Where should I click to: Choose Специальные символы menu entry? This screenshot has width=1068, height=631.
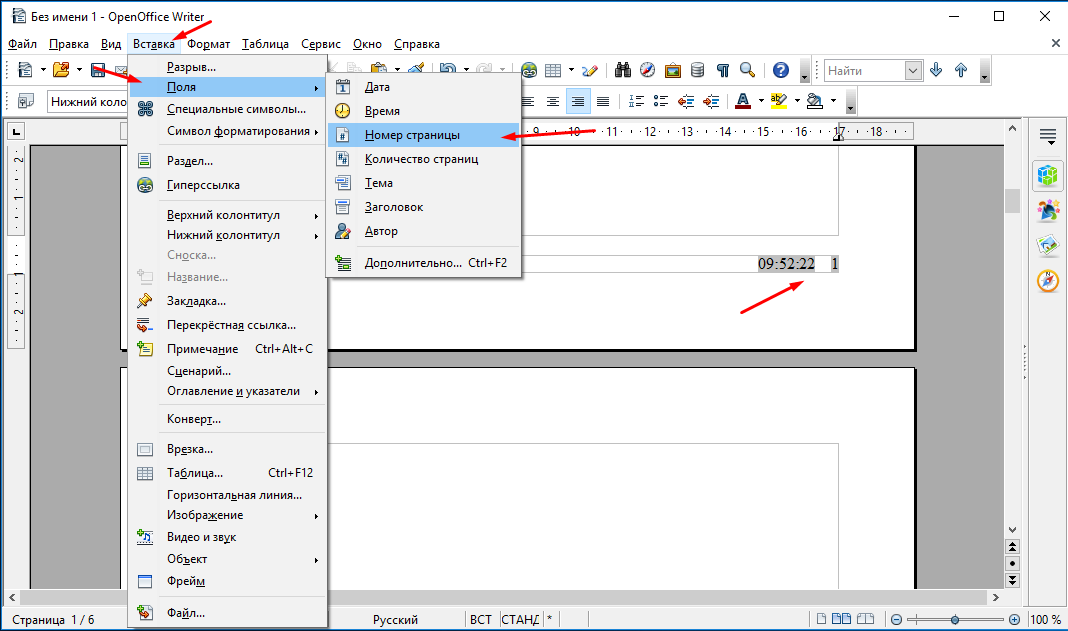tap(227, 109)
